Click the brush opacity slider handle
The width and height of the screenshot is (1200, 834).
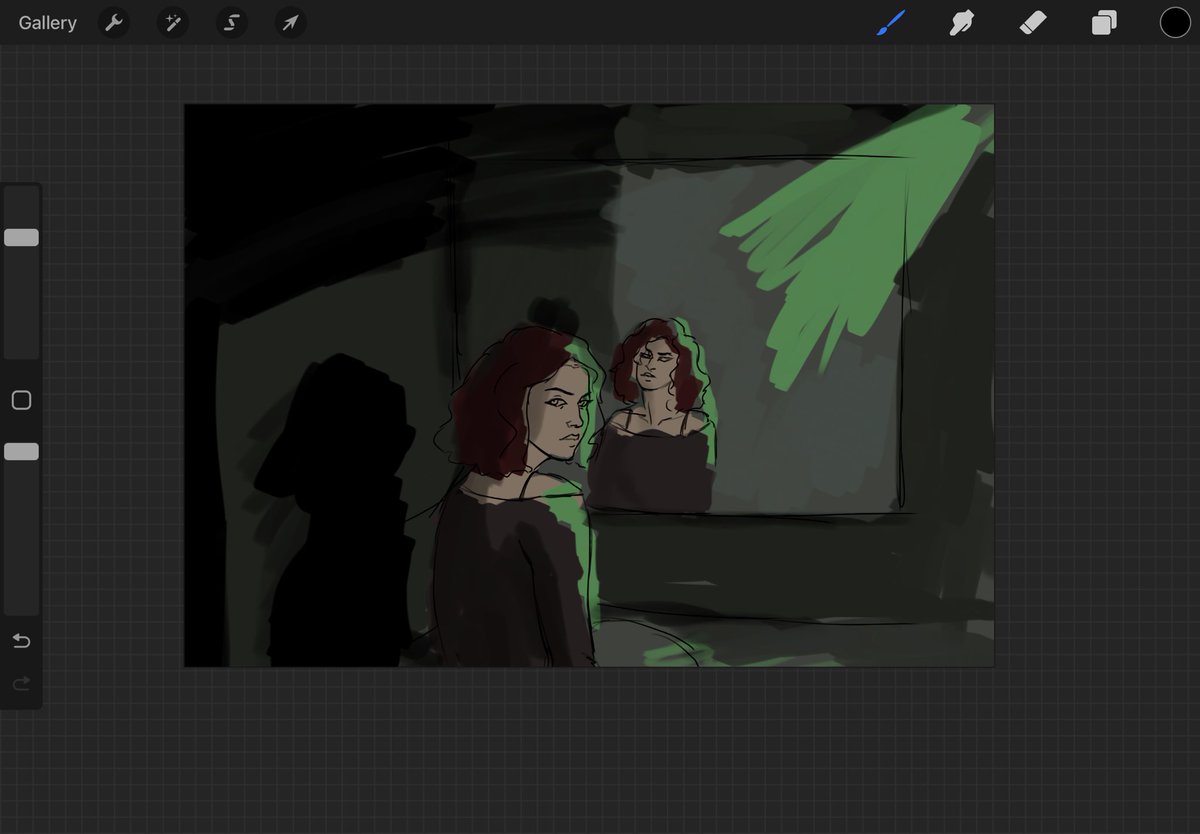21,452
